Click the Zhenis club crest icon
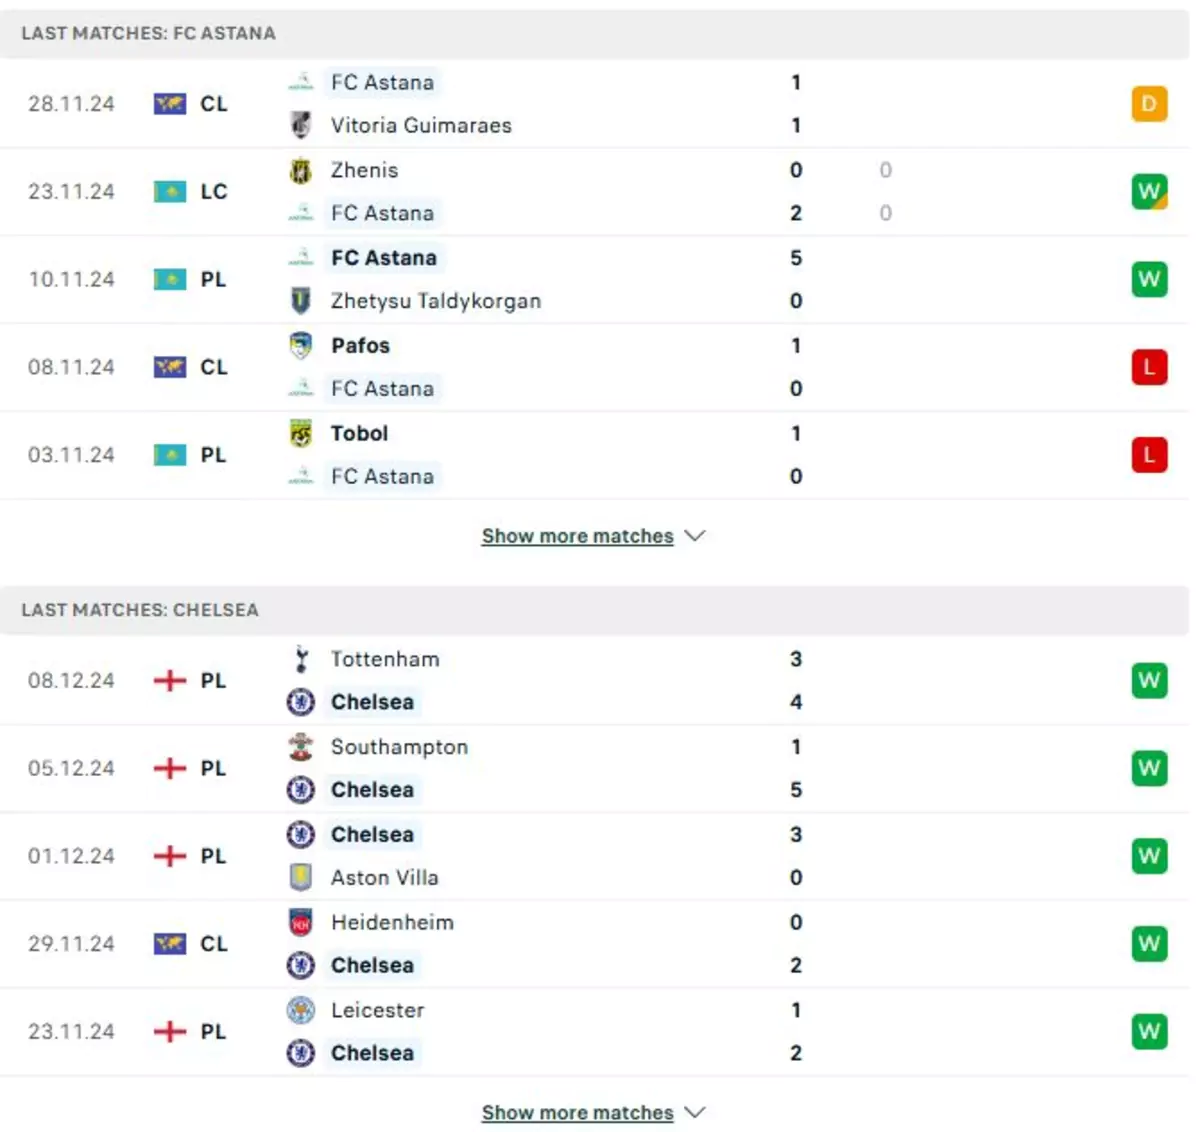Viewport: 1200px width, 1132px height. [300, 170]
